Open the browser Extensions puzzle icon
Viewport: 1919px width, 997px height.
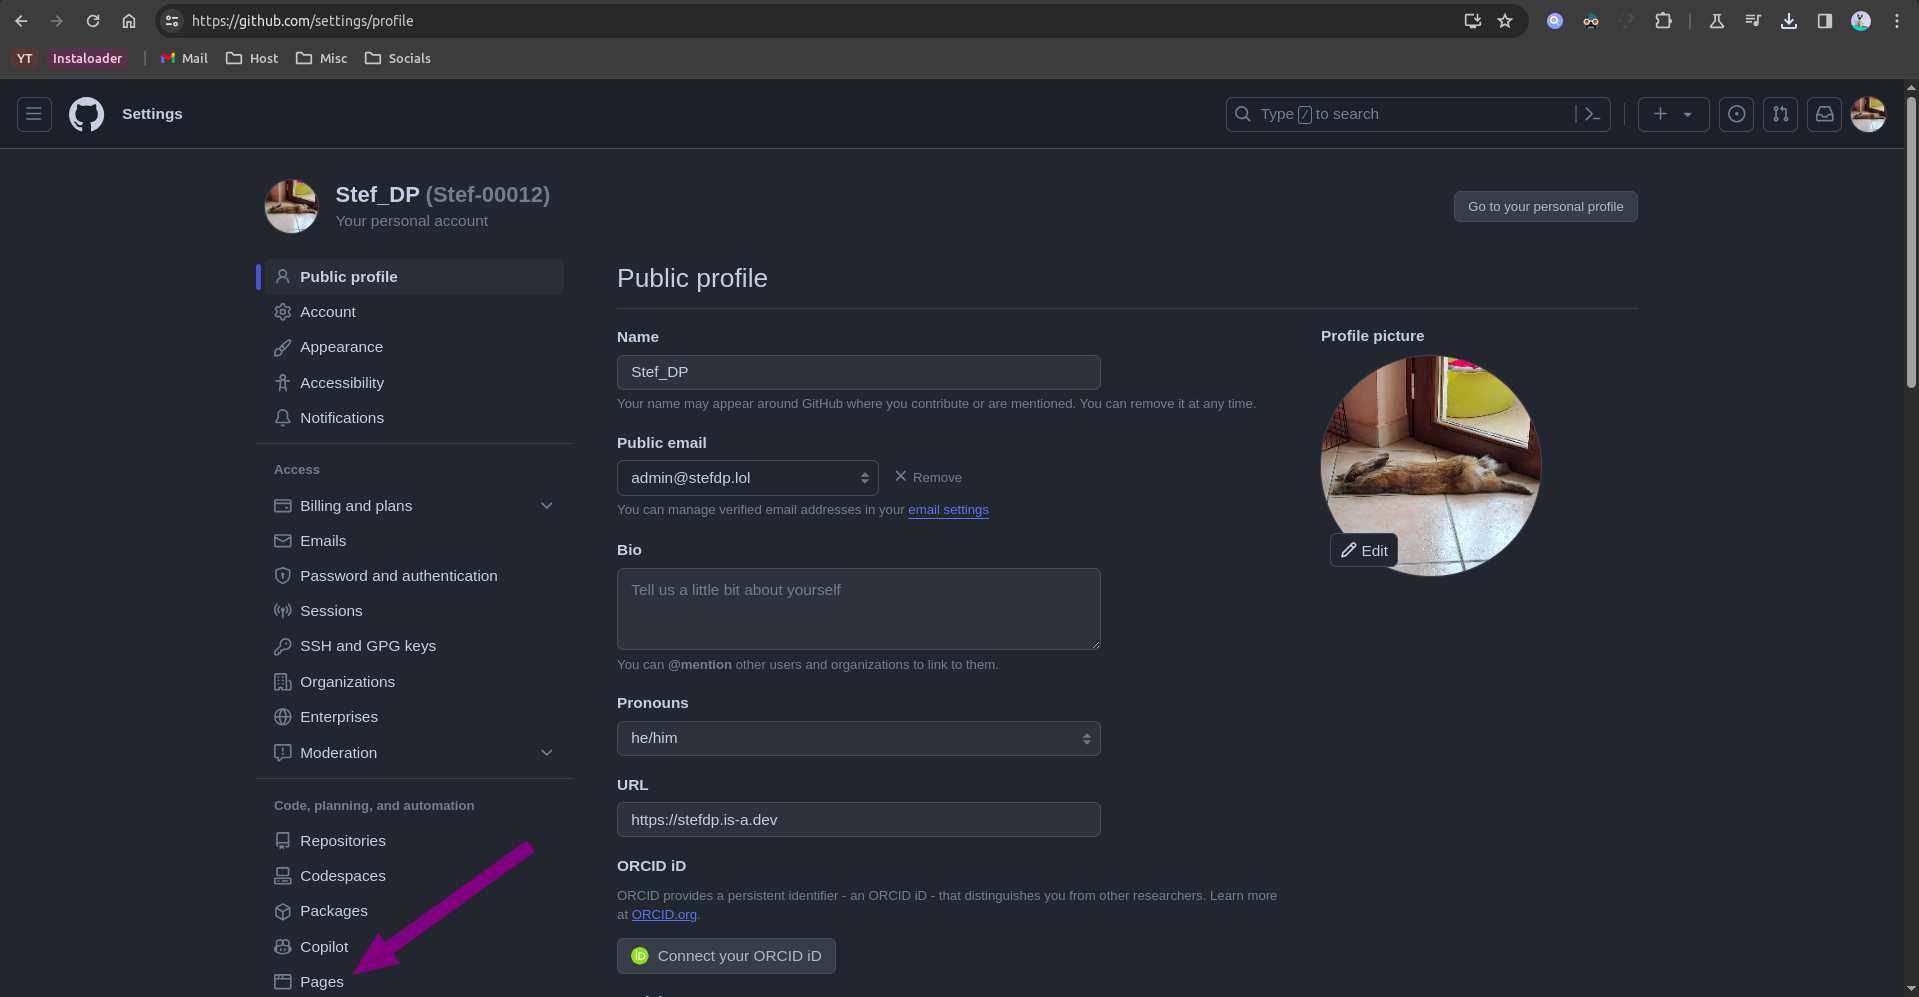pos(1663,20)
